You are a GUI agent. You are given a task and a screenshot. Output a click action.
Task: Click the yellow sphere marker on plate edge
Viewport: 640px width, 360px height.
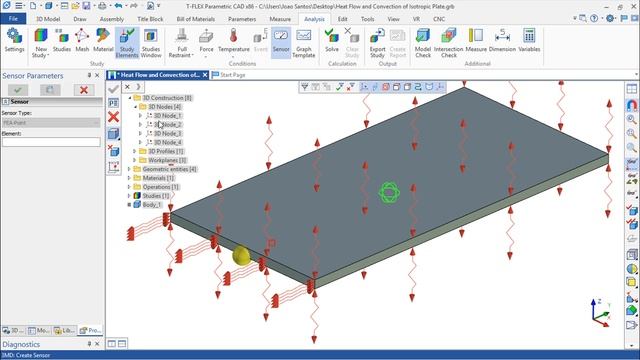241,256
